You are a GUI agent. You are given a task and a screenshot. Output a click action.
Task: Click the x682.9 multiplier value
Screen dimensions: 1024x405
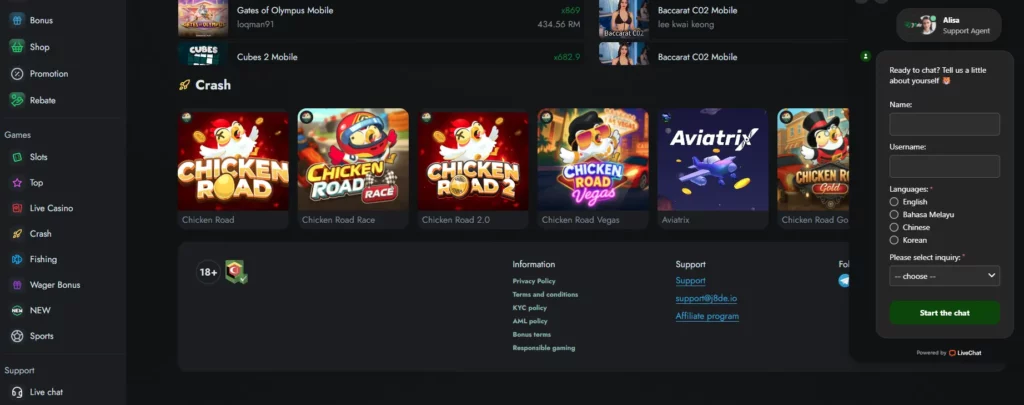(567, 57)
